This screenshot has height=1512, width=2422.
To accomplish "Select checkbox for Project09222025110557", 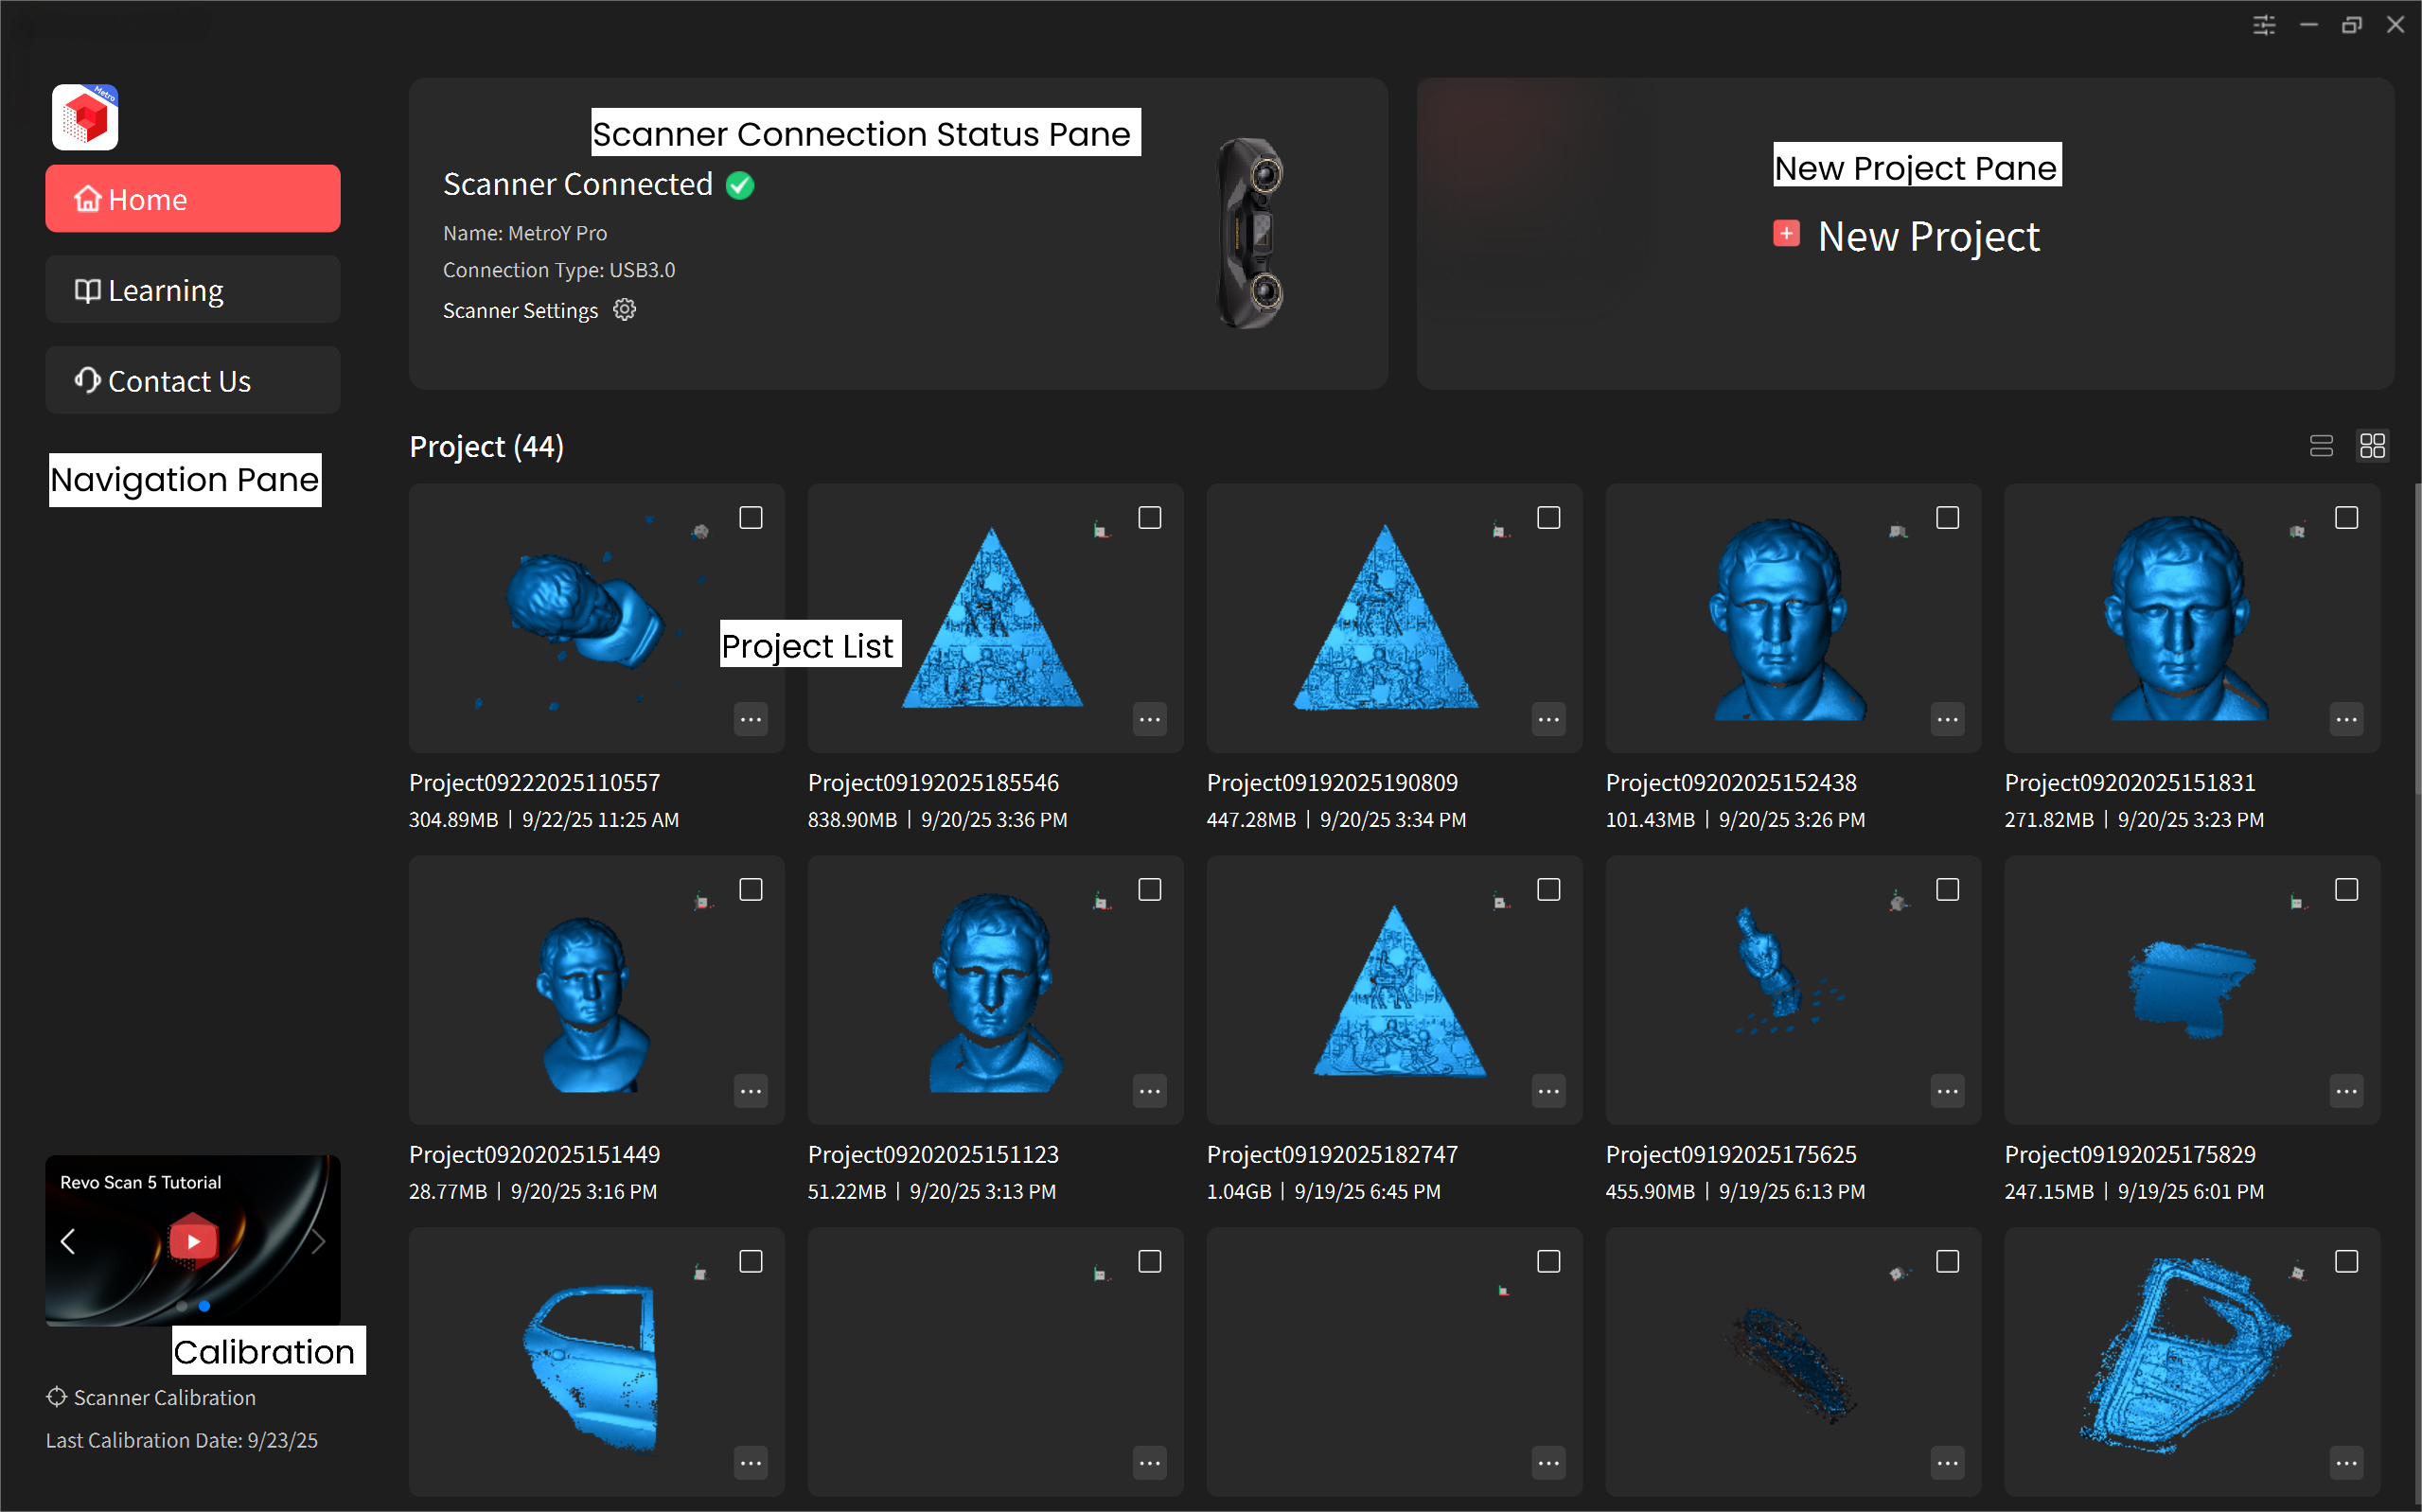I will click(751, 518).
